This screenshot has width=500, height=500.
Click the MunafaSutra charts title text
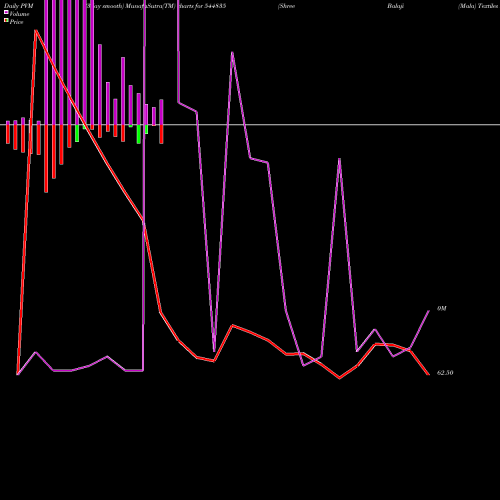(156, 6)
